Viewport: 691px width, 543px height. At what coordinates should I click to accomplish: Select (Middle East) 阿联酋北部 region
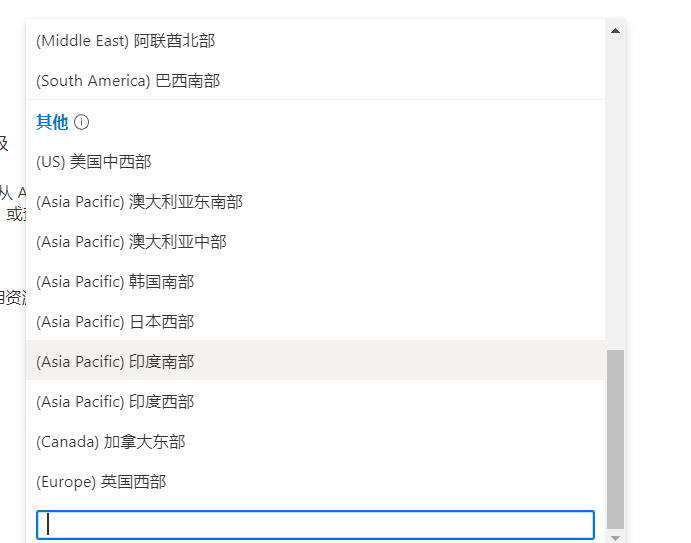pos(125,41)
